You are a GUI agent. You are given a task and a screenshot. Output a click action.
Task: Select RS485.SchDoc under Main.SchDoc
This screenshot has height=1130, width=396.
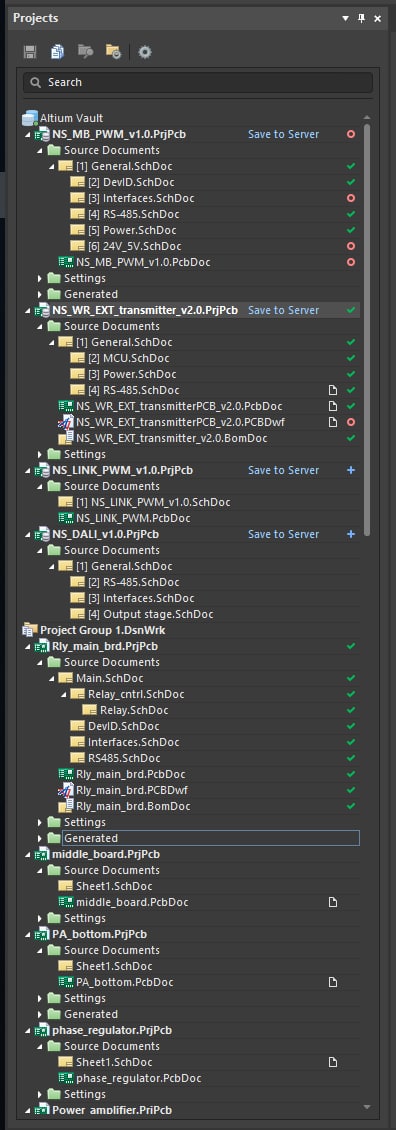pos(123,758)
